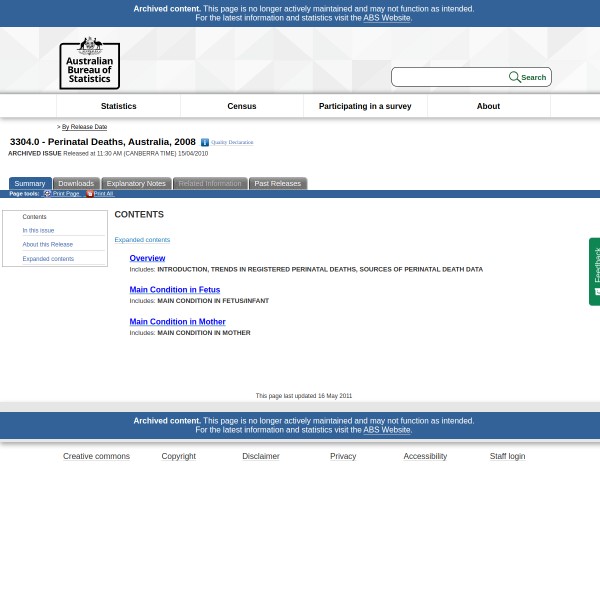Image resolution: width=600 pixels, height=600 pixels.
Task: Click the Print All icon
Action: [x=89, y=194]
